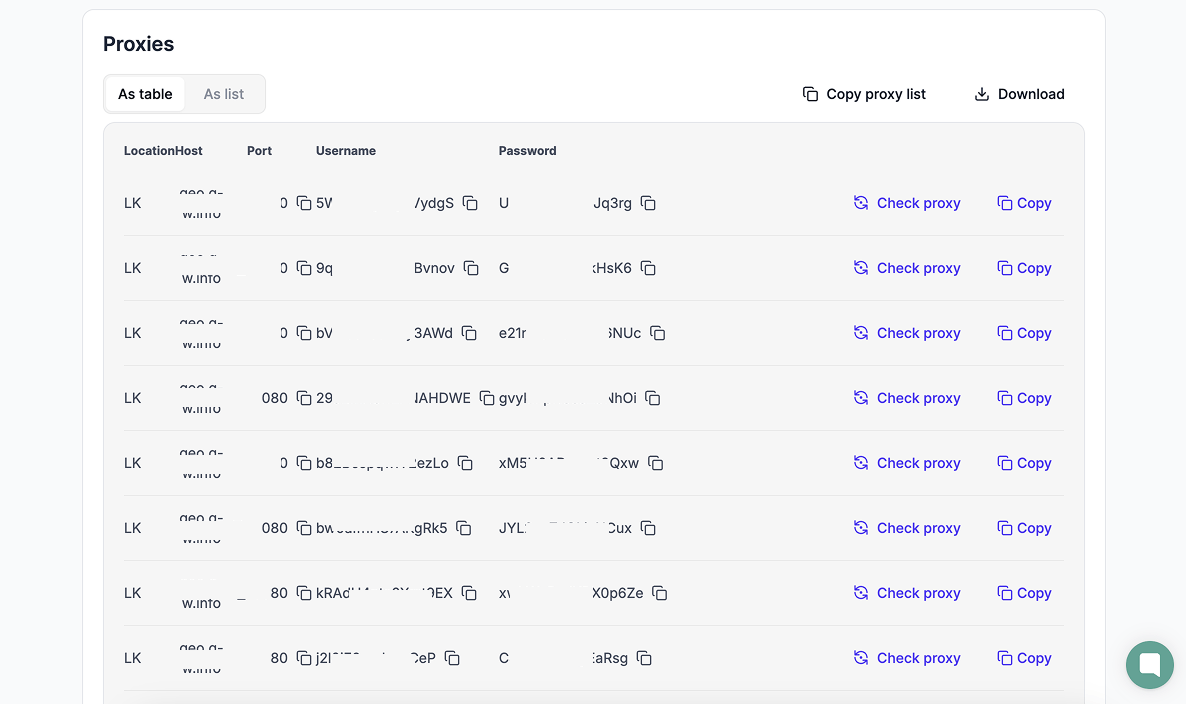Copy password ending in Cux
The height and width of the screenshot is (704, 1186).
[648, 529]
